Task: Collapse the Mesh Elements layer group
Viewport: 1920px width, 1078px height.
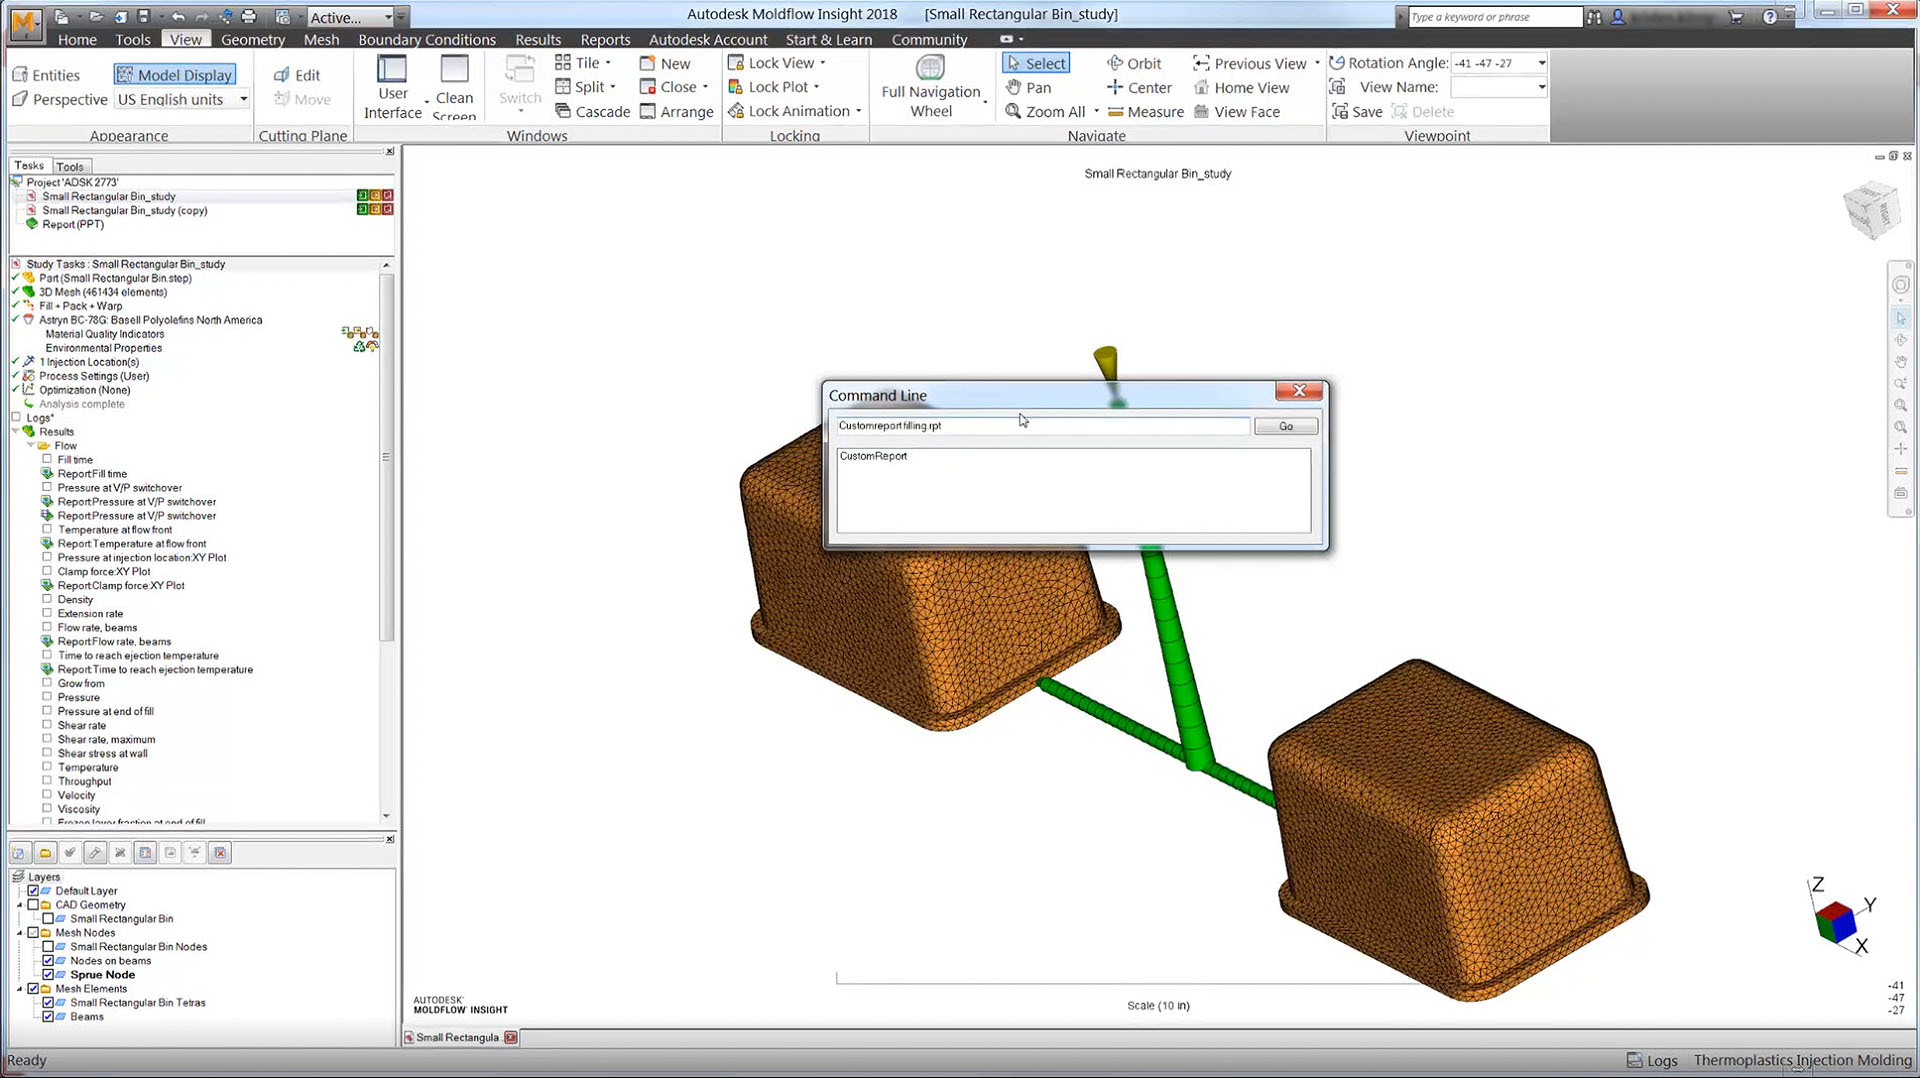Action: [x=20, y=989]
